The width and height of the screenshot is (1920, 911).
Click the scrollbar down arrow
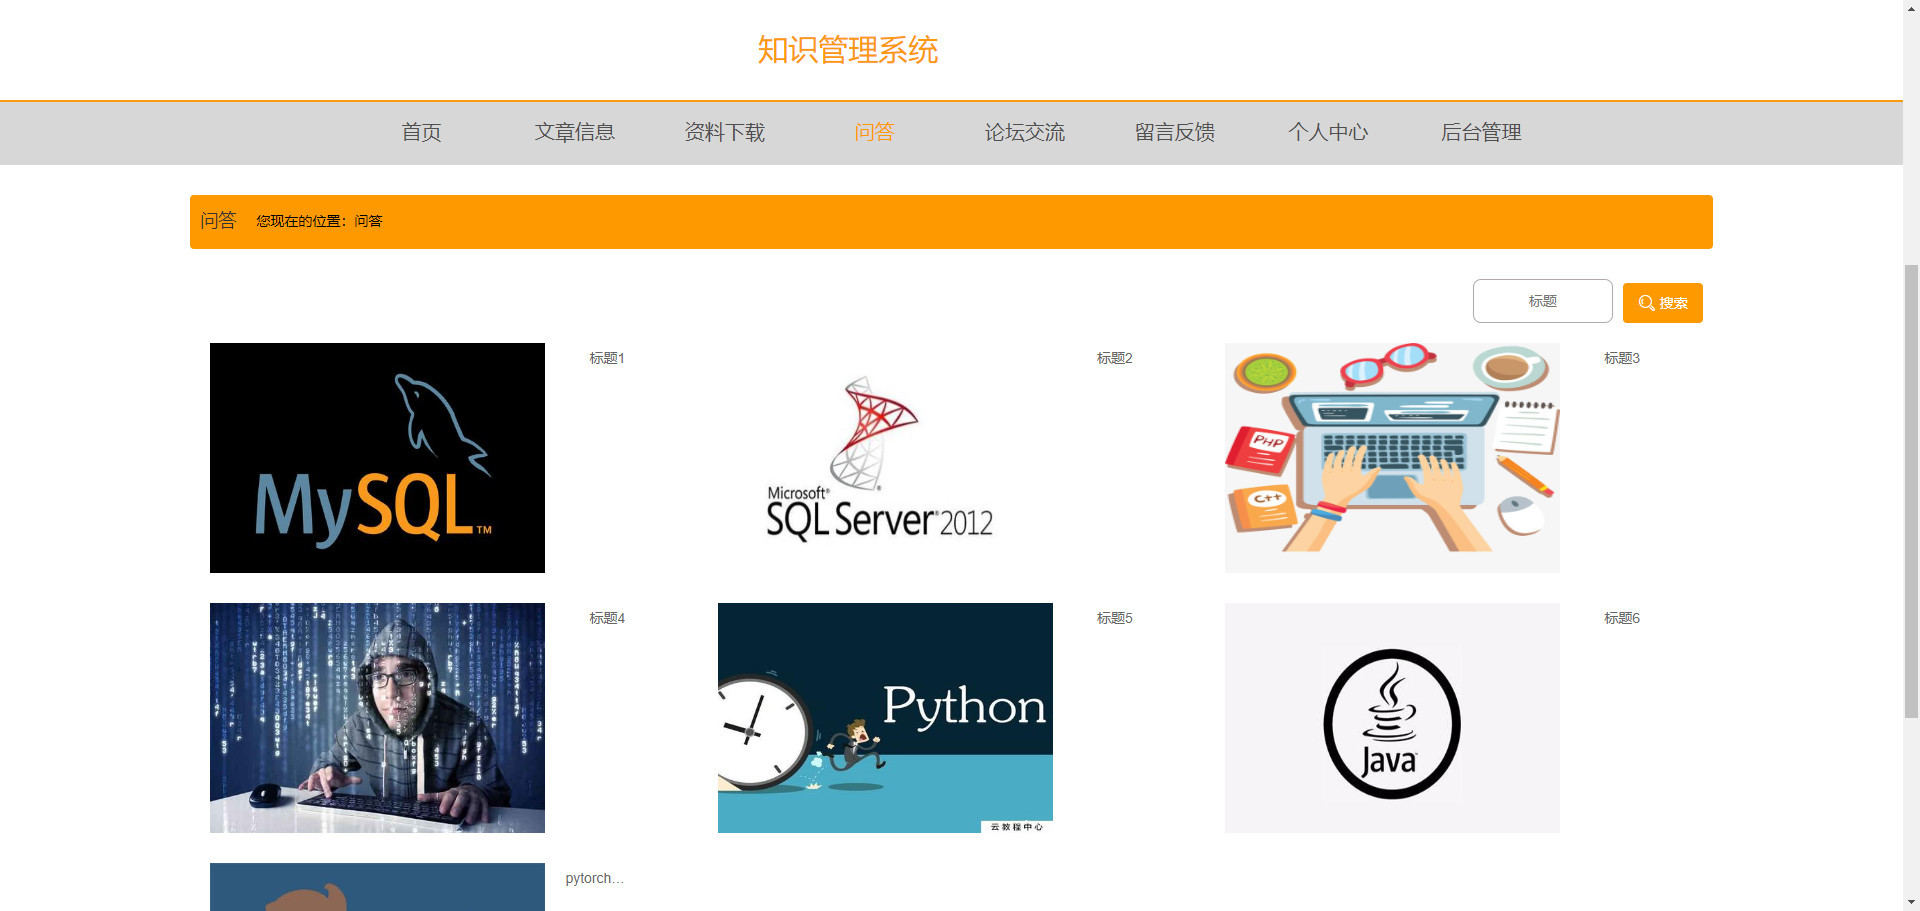pyautogui.click(x=1911, y=902)
